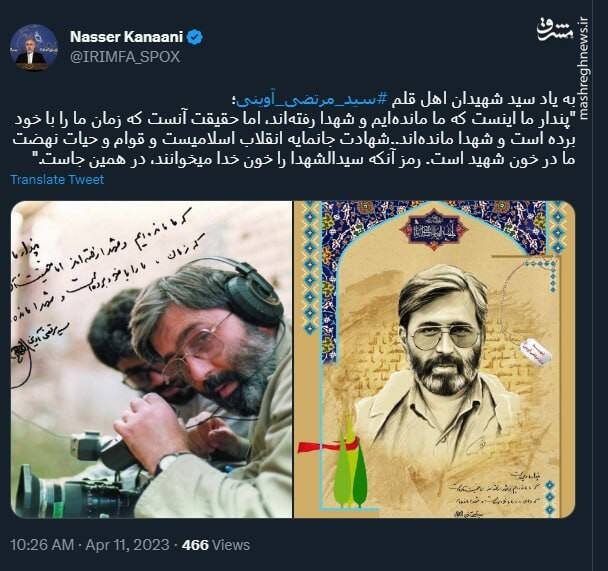
Task: Open the cameraman photo with headphones
Action: coord(151,359)
